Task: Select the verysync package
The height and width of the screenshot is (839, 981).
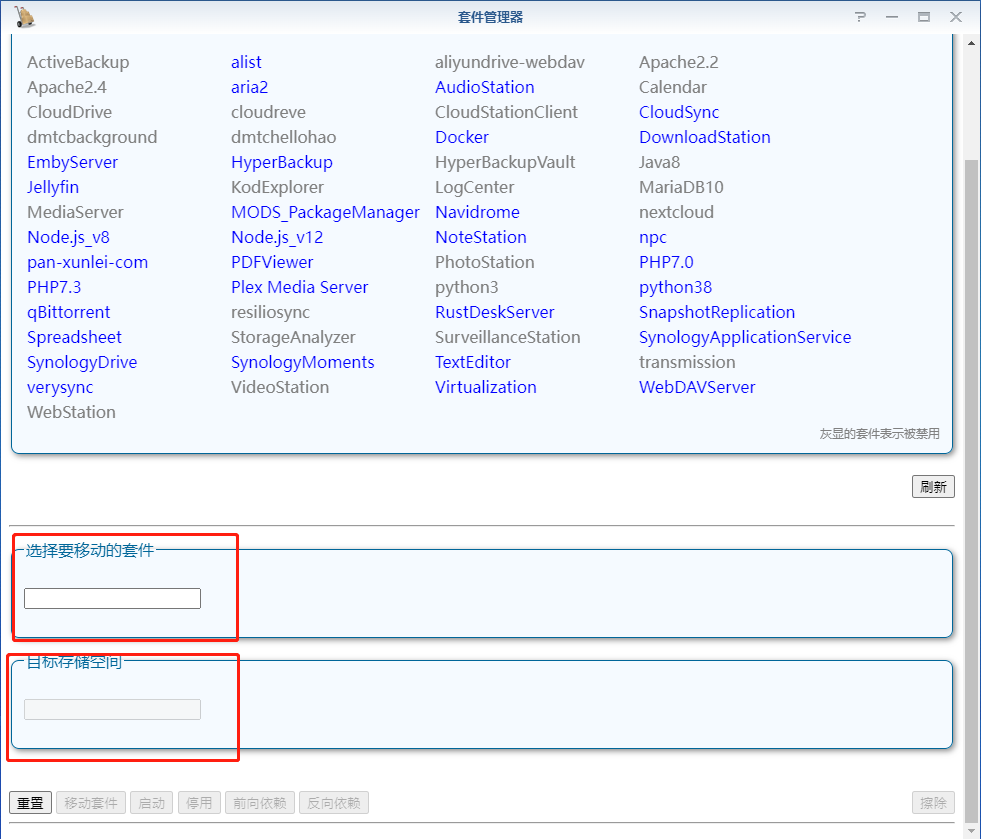Action: pos(59,387)
